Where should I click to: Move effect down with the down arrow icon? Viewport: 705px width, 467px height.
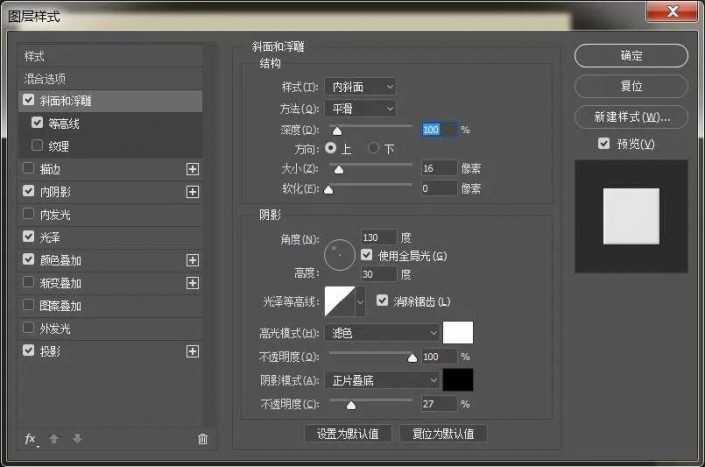coord(76,439)
